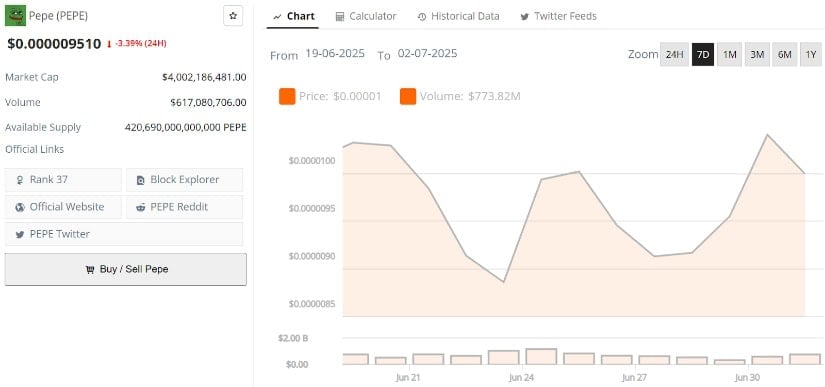Click the Pepe (PEPE) title
825x387 pixels.
tap(58, 16)
